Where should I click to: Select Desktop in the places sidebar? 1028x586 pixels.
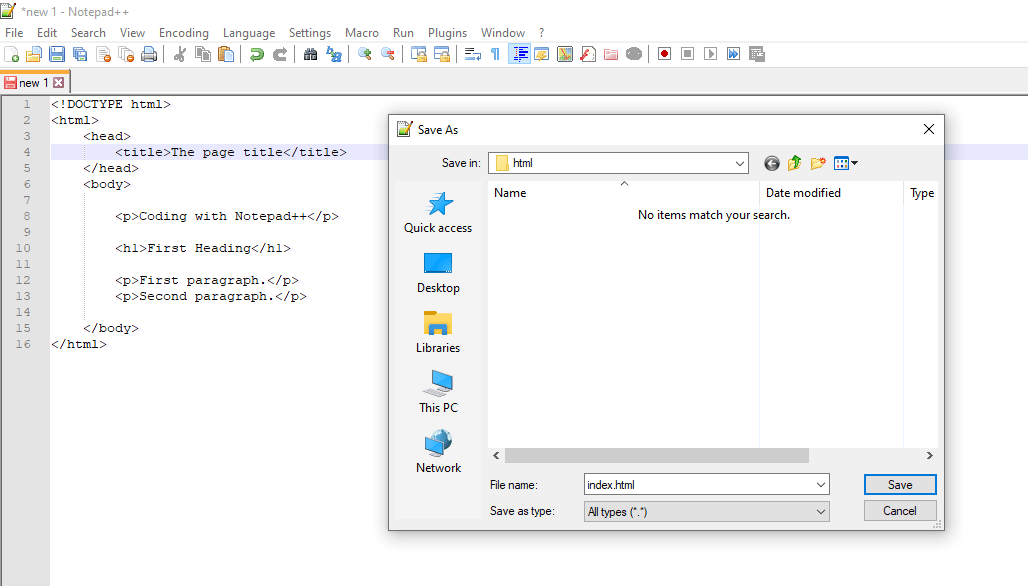click(438, 272)
